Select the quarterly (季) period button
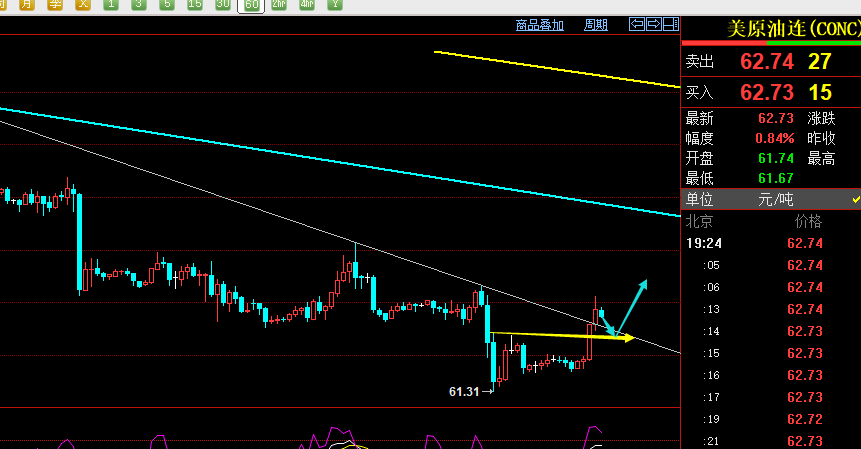861x449 pixels. coord(54,4)
